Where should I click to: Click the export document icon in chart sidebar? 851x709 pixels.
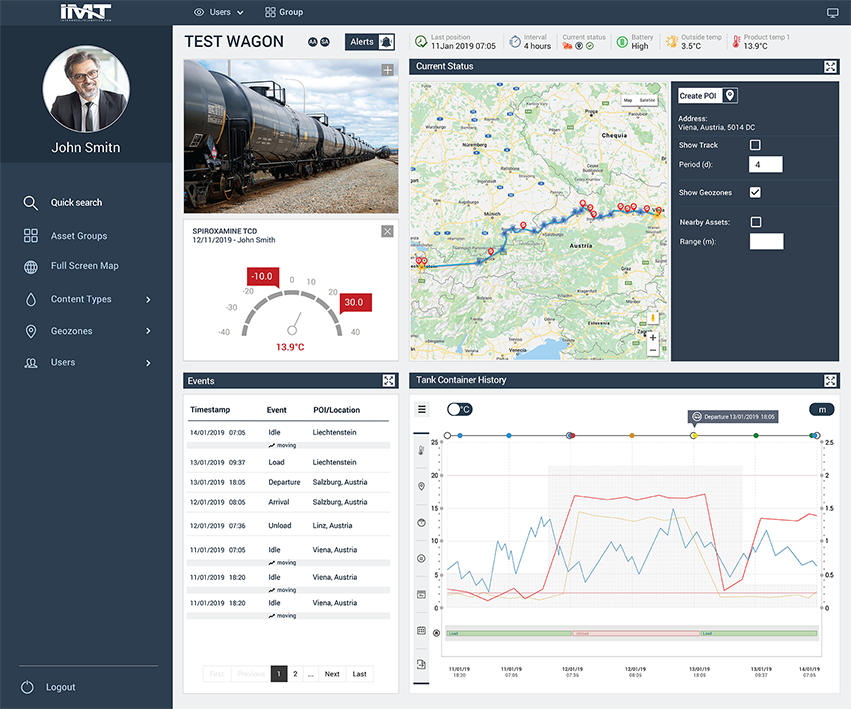click(421, 664)
